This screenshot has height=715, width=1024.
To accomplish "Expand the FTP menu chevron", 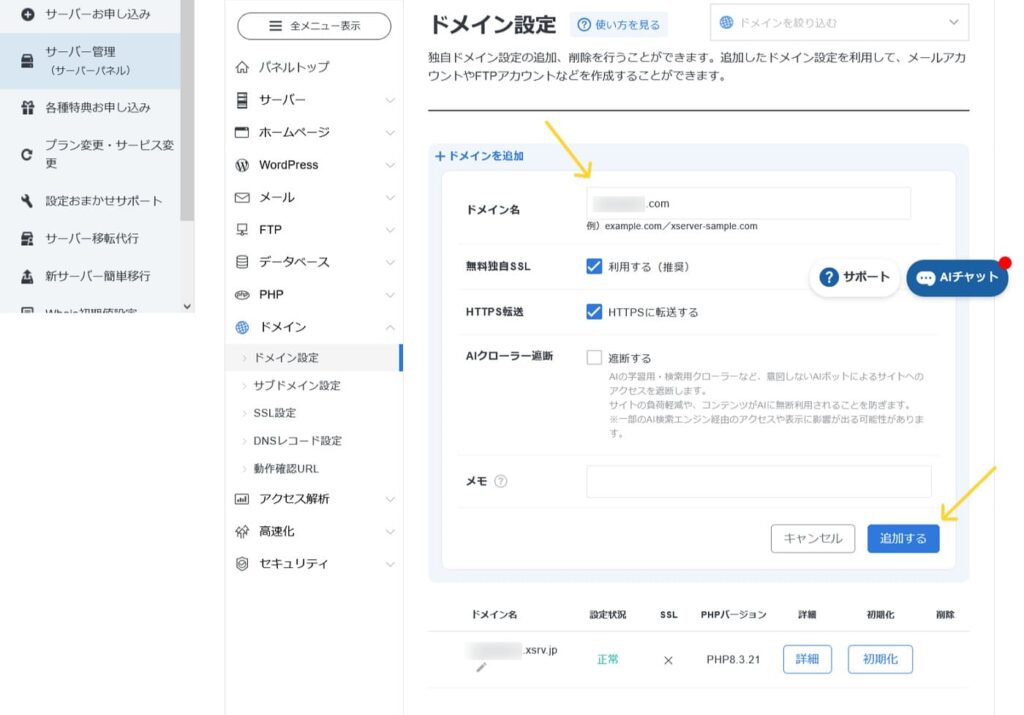I will click(x=390, y=230).
